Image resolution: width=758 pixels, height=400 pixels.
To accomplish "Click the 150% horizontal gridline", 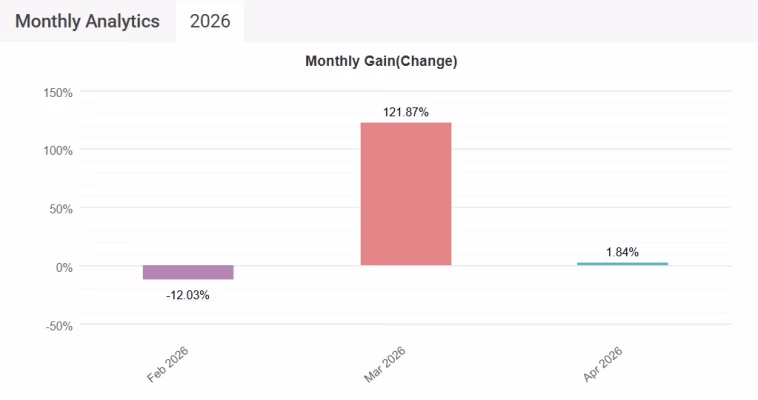I will coord(300,92).
